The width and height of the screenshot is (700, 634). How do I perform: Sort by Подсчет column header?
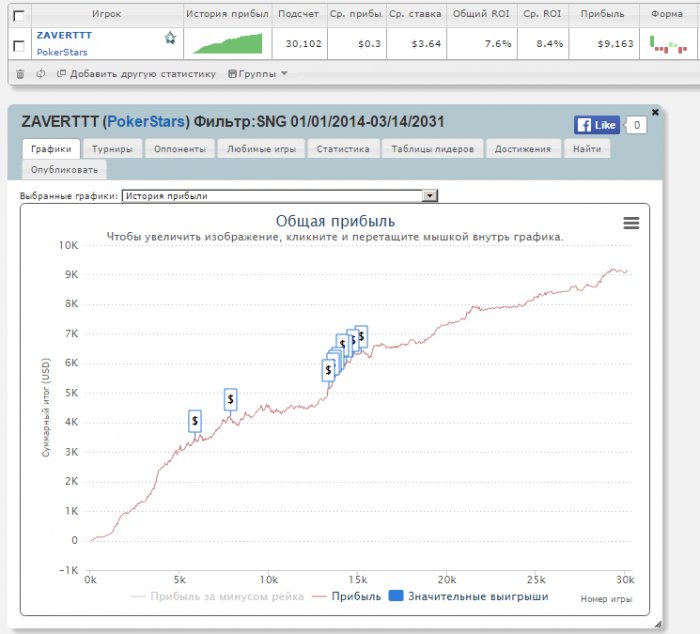pyautogui.click(x=298, y=14)
